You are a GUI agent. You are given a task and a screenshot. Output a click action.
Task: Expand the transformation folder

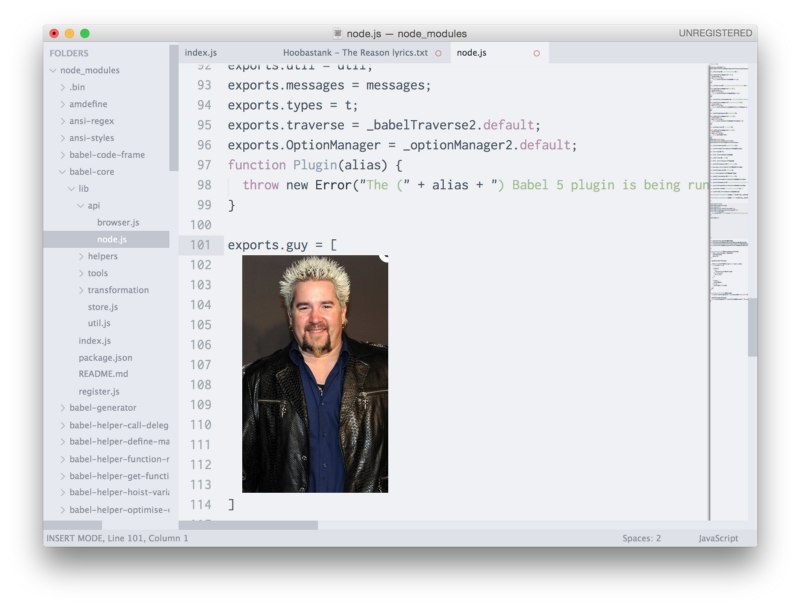81,290
